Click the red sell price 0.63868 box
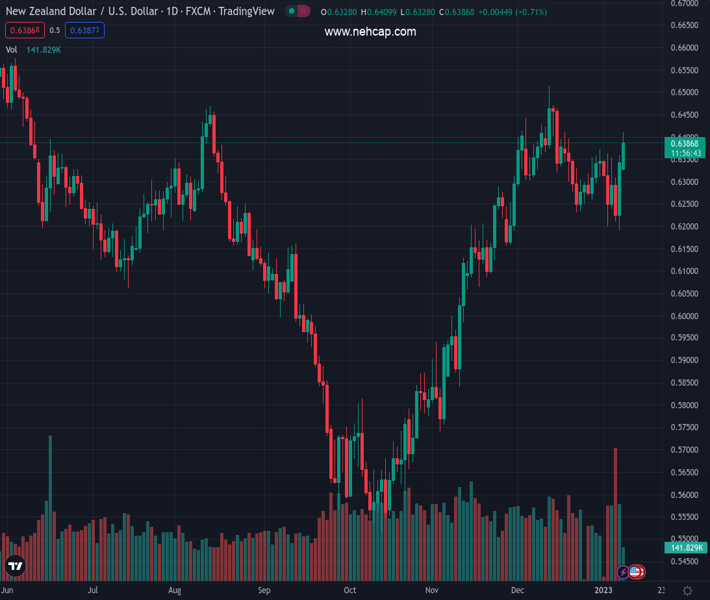 (x=23, y=31)
